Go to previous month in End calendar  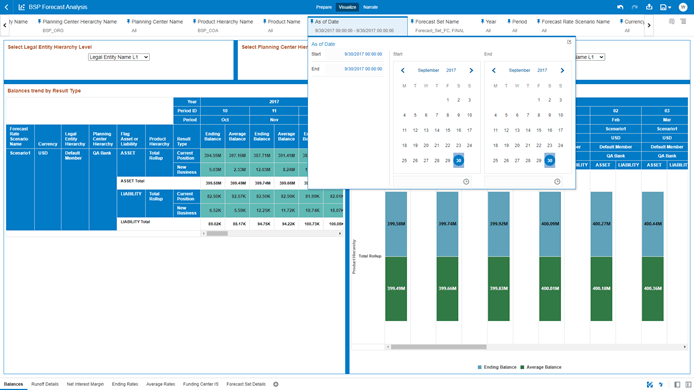click(x=494, y=70)
